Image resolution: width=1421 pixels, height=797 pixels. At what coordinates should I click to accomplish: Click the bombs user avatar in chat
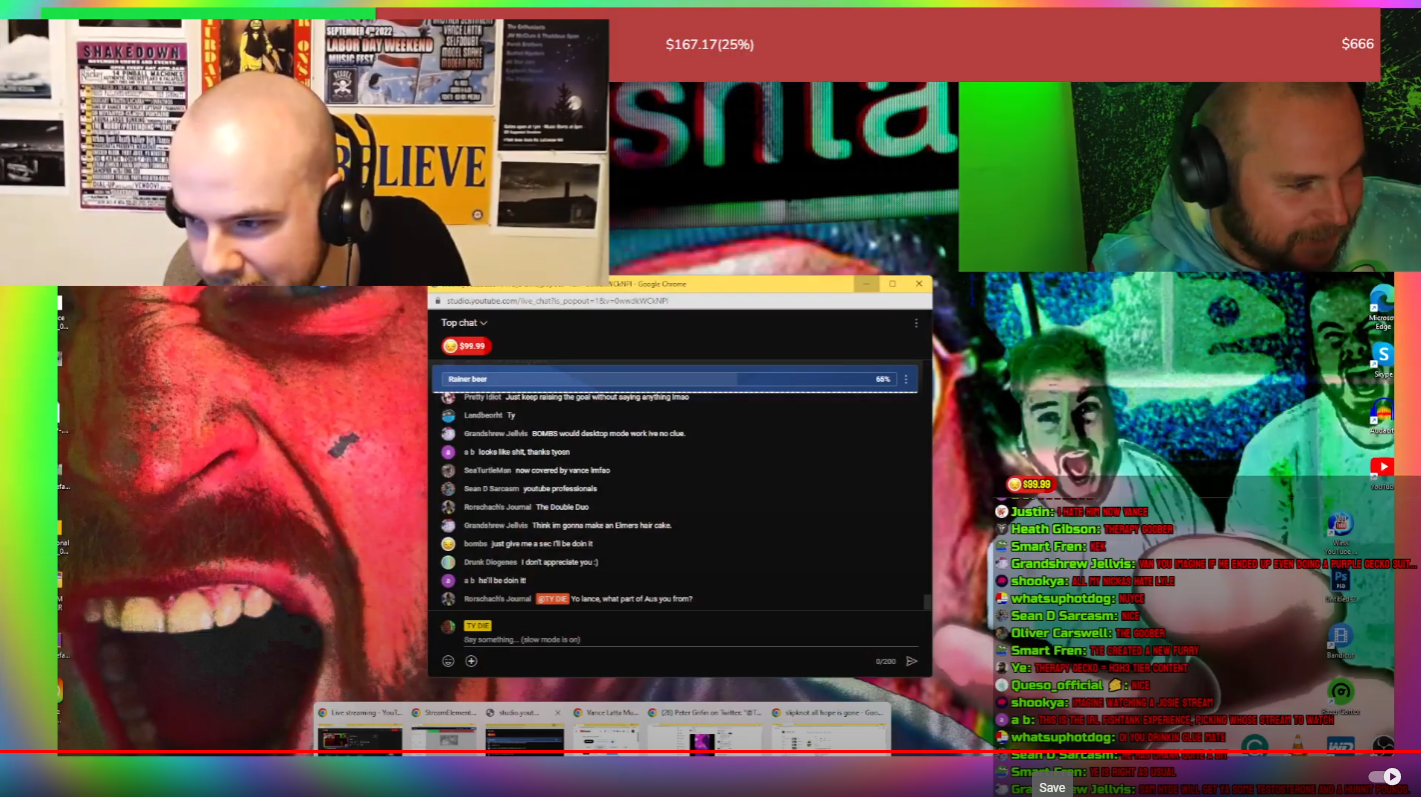coord(448,544)
